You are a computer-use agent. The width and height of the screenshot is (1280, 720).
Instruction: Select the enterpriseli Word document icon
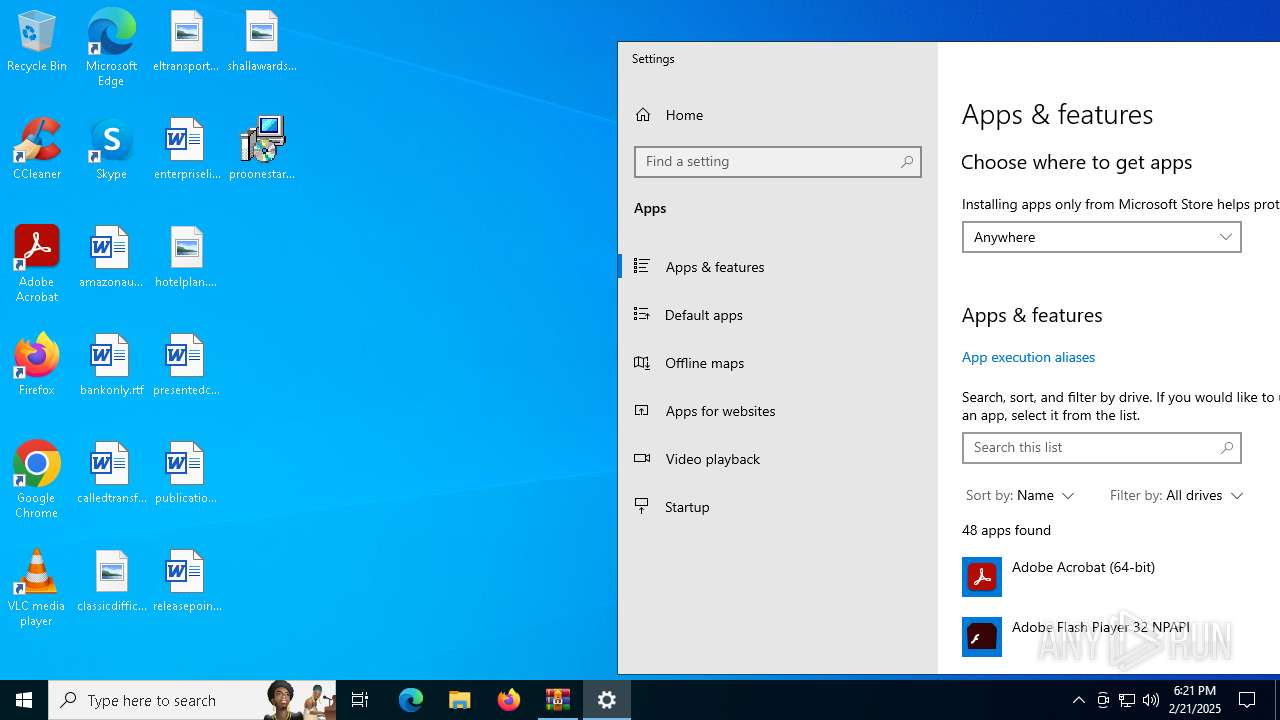tap(186, 150)
